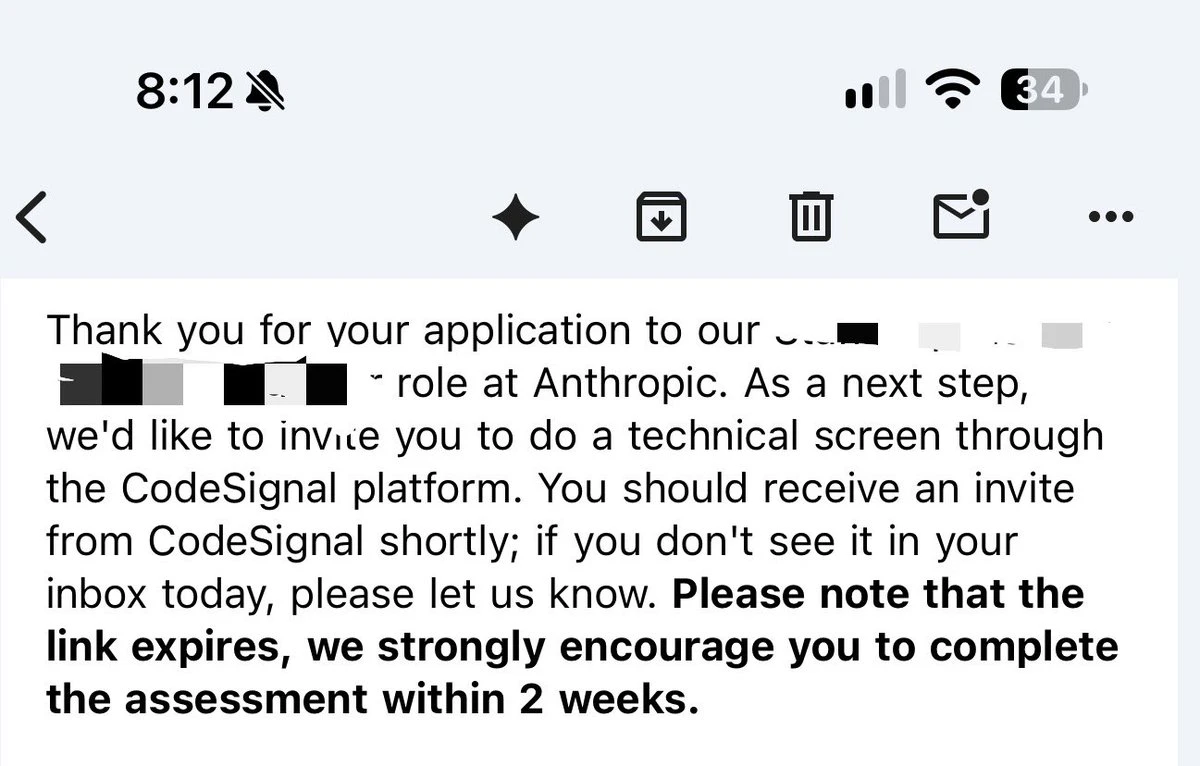Tap the 8:12 clock in status bar
Viewport: 1200px width, 766px height.
[184, 92]
